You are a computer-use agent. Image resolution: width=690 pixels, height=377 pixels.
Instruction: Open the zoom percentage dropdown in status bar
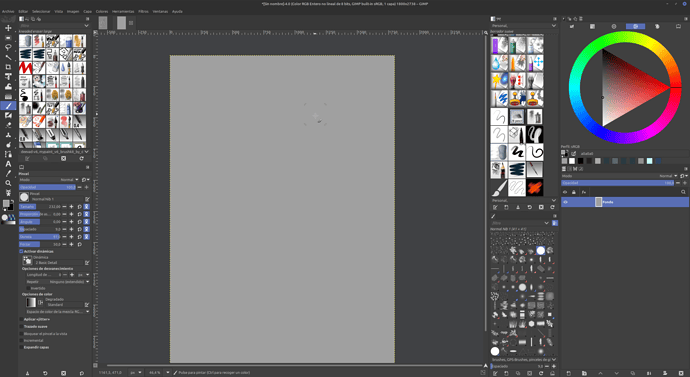167,373
